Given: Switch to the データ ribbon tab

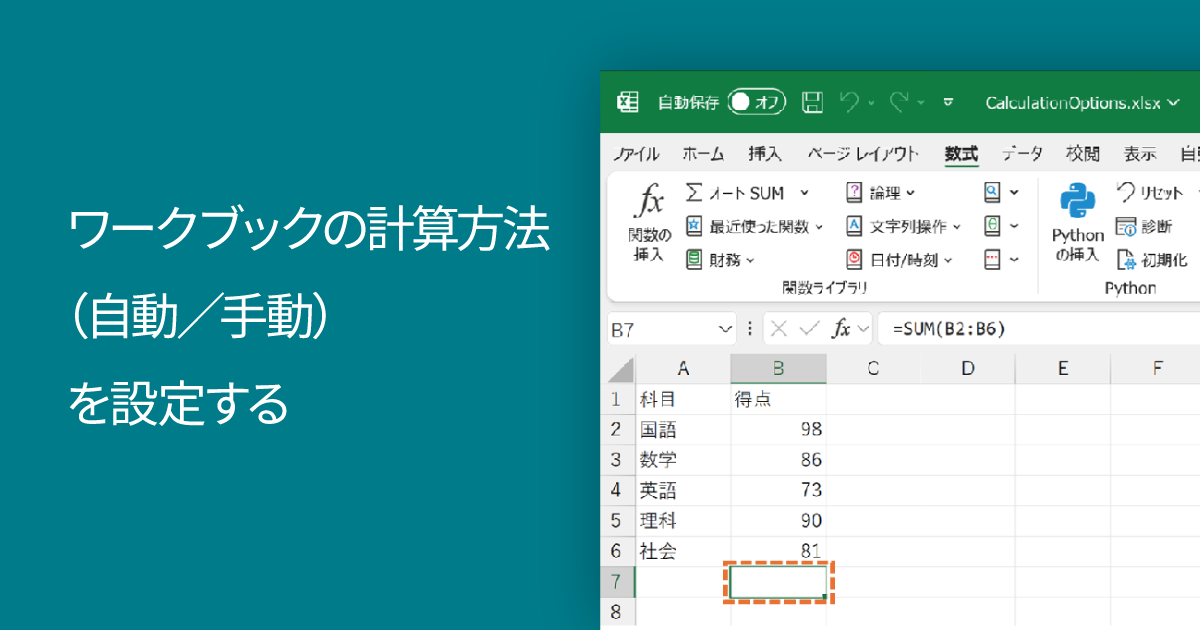Looking at the screenshot, I should pos(1022,153).
